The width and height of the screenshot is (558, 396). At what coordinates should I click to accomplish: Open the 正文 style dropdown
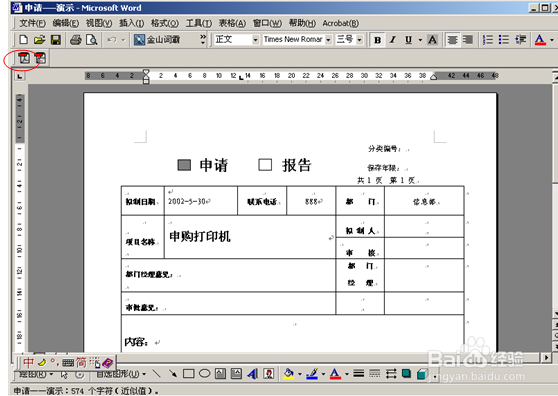pos(256,40)
